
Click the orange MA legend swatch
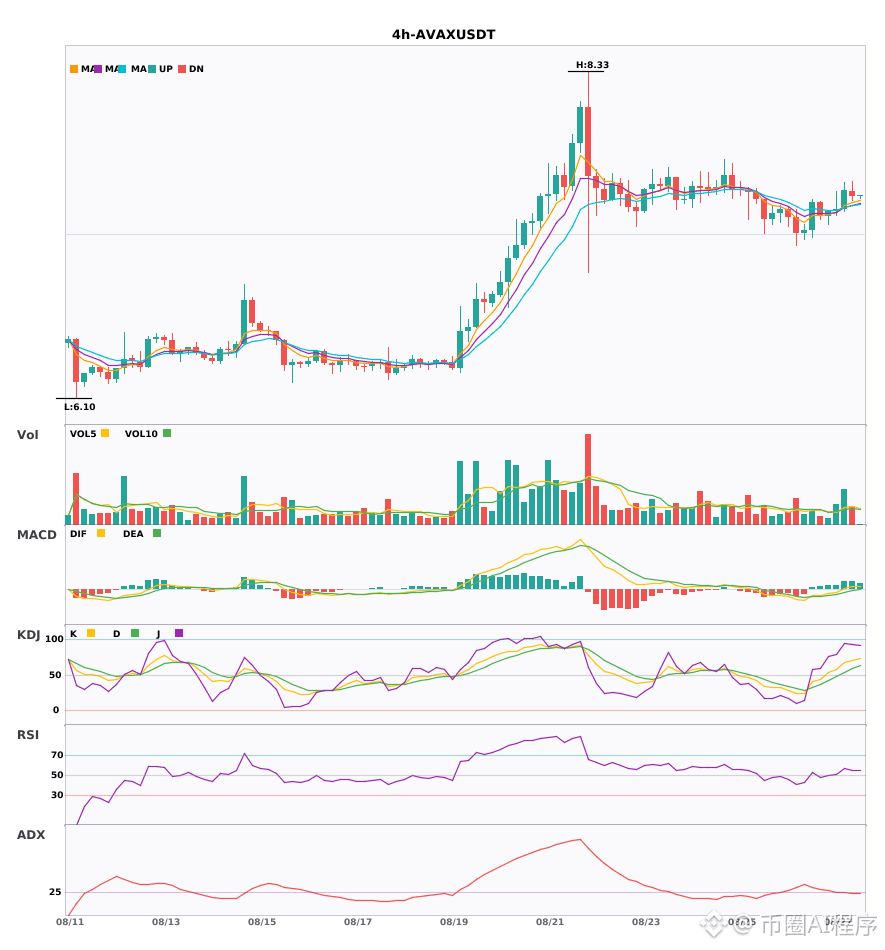(74, 69)
